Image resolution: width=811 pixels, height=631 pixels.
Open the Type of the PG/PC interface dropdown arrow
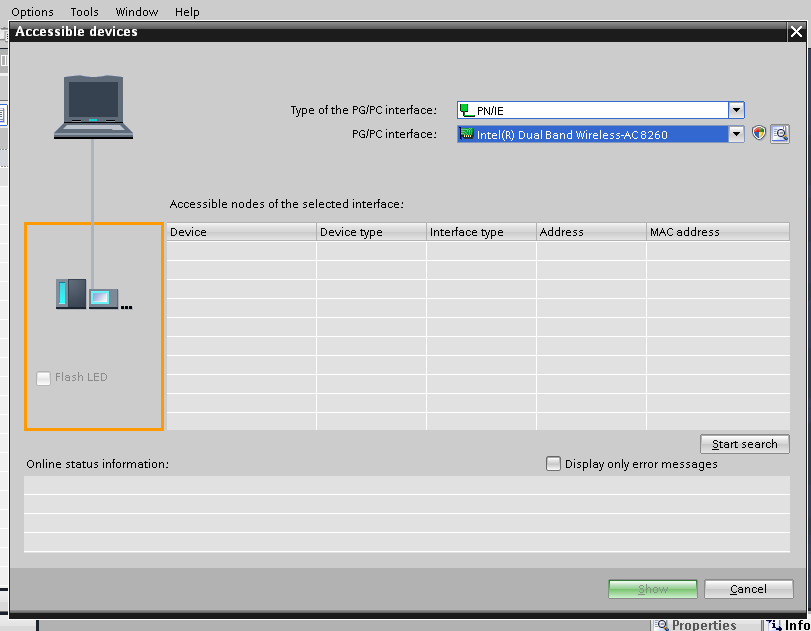[736, 110]
